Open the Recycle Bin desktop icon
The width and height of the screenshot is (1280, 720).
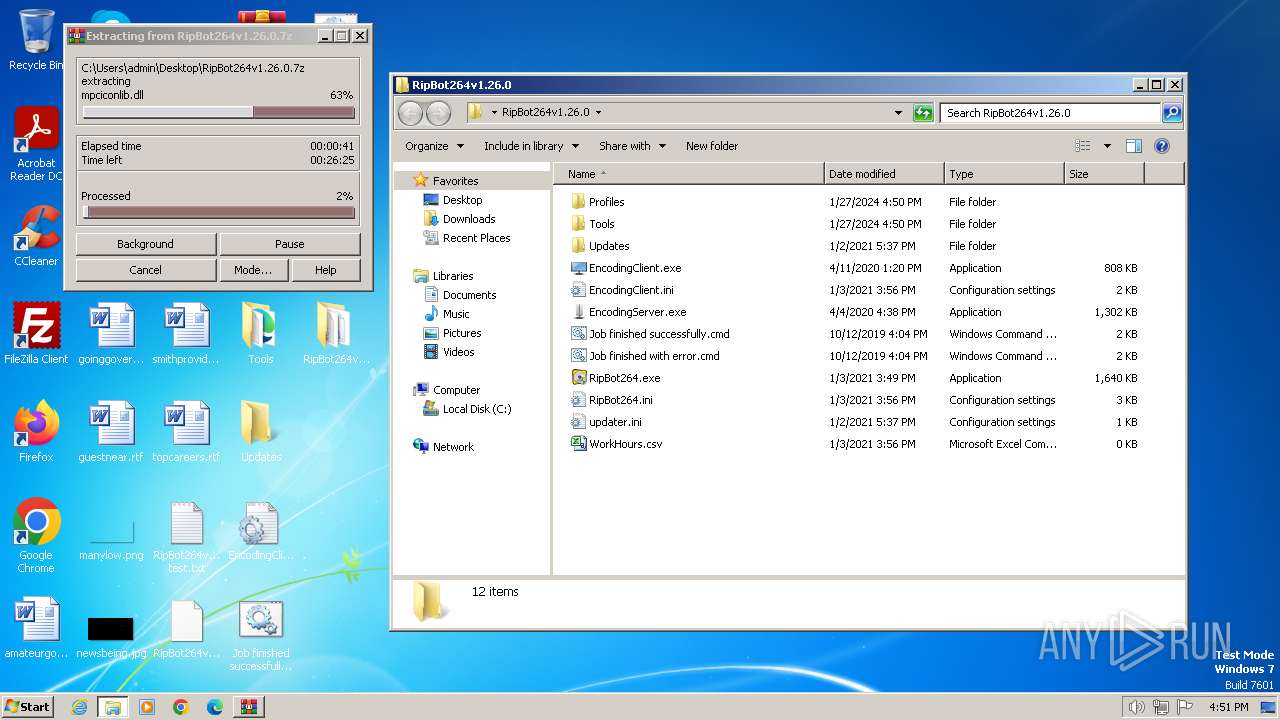pos(36,39)
